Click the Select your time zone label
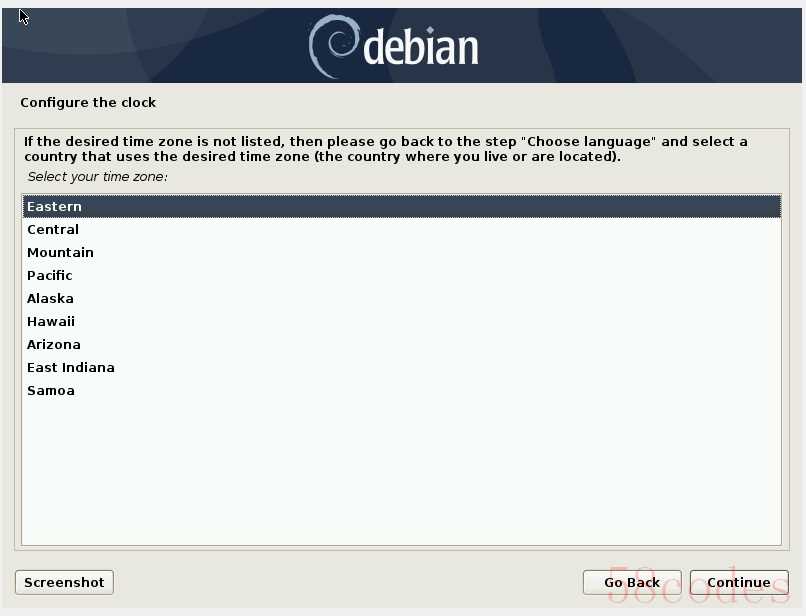 (97, 177)
